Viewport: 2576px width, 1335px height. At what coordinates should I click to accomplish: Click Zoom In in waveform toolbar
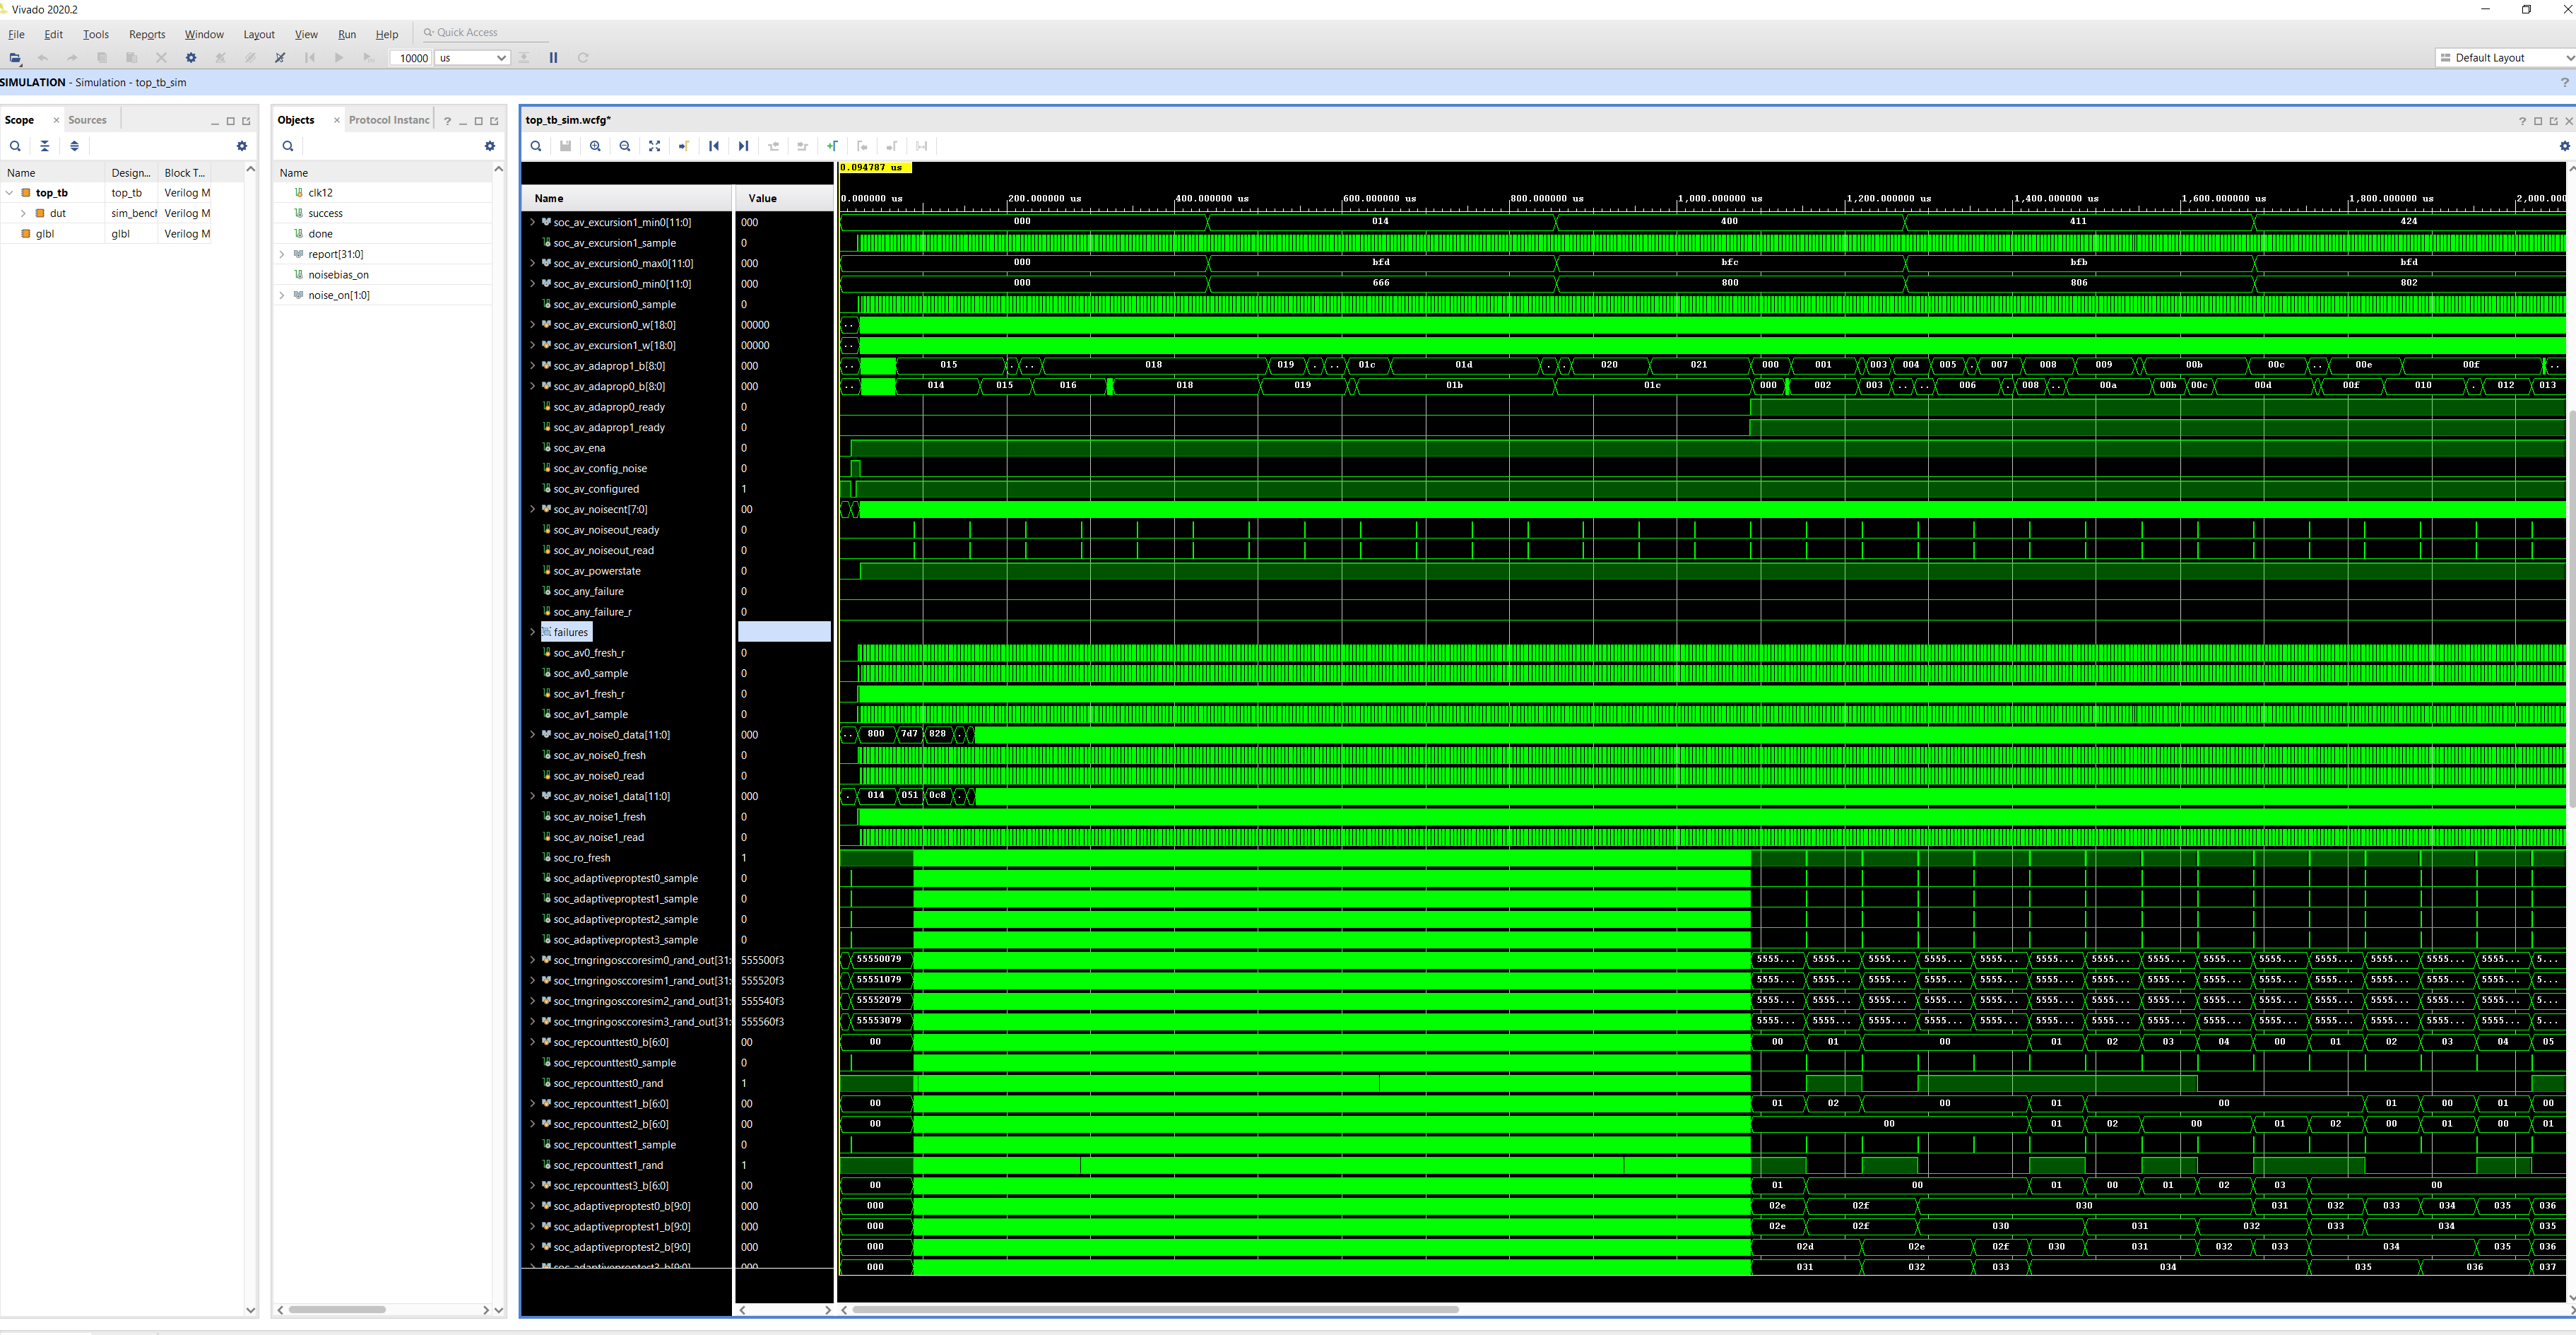(x=595, y=146)
